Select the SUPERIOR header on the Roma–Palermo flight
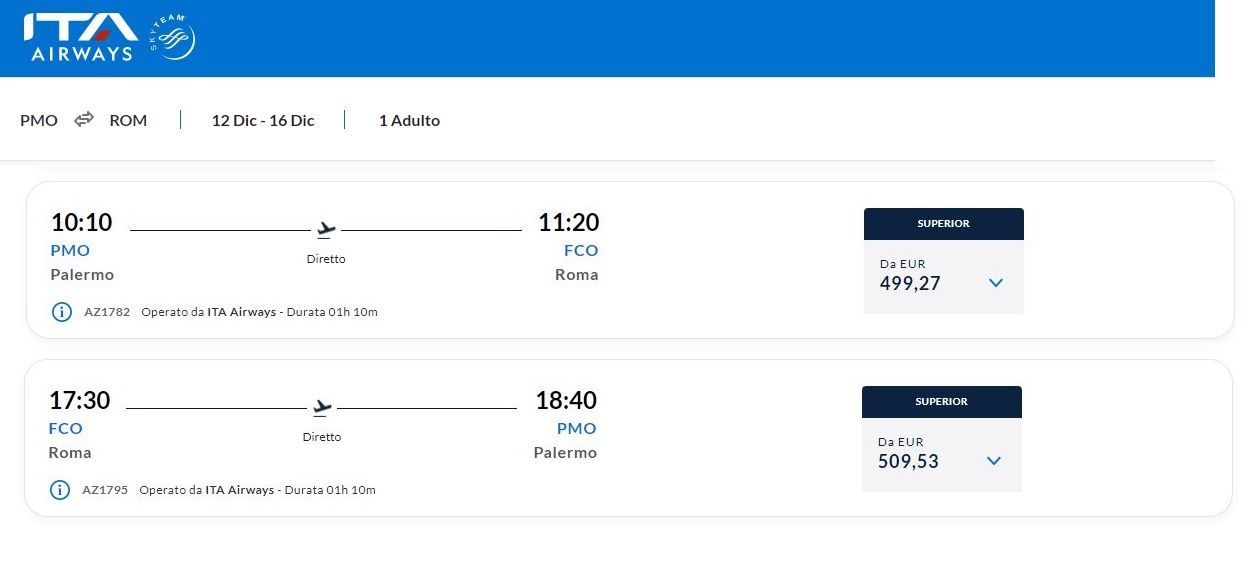The height and width of the screenshot is (574, 1253). pos(941,402)
